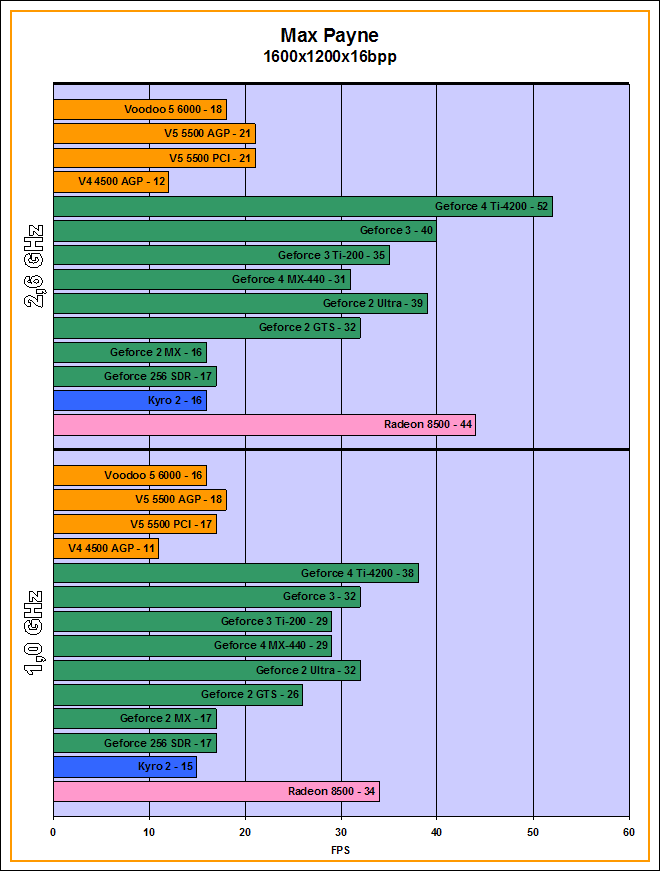The image size is (660, 871).
Task: Select the Geforce 3 Ti-200 - 35 bar
Action: (221, 255)
